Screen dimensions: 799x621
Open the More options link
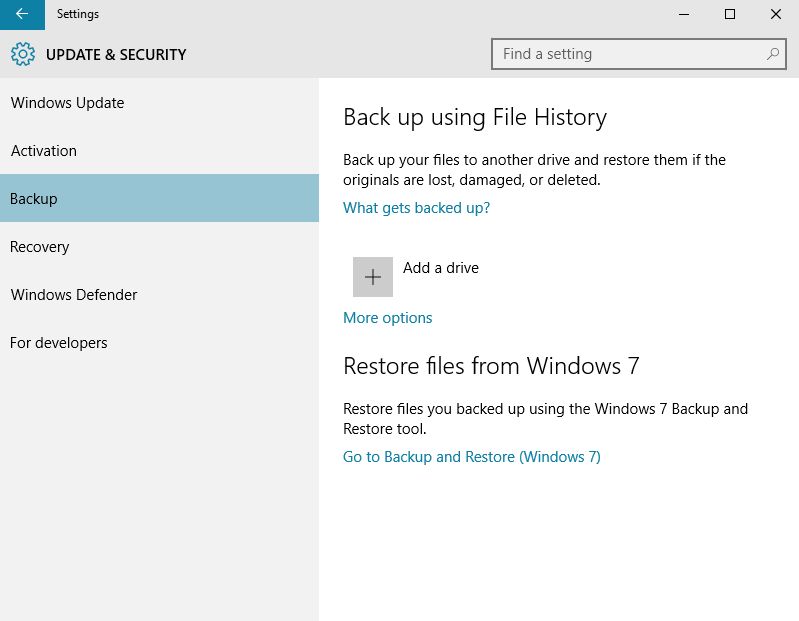coord(387,318)
